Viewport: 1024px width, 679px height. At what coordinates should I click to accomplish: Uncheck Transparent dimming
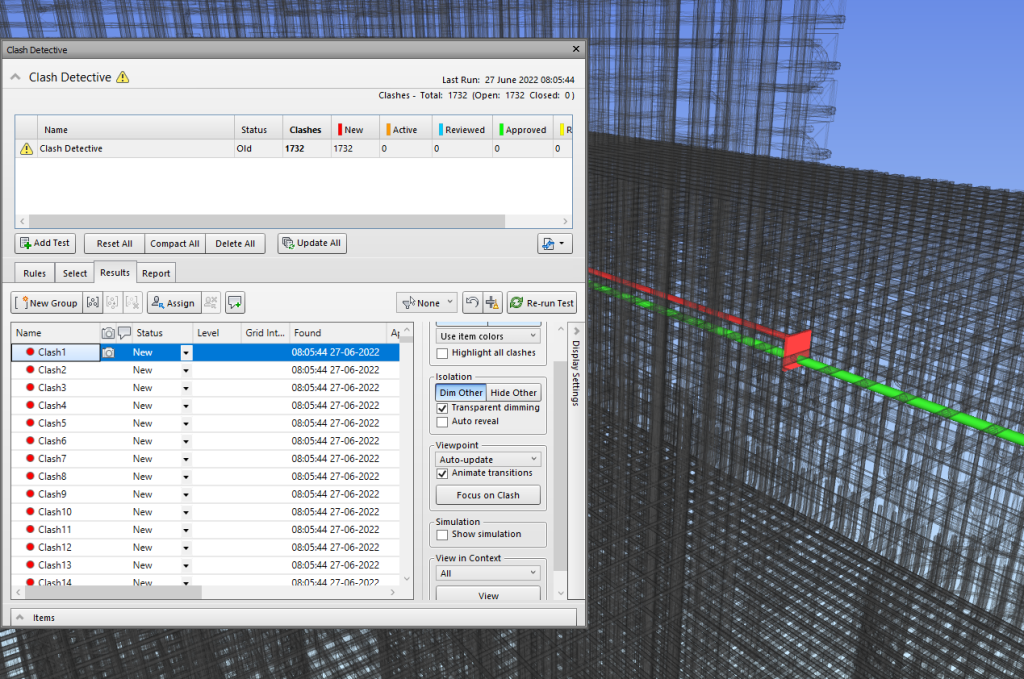point(443,408)
